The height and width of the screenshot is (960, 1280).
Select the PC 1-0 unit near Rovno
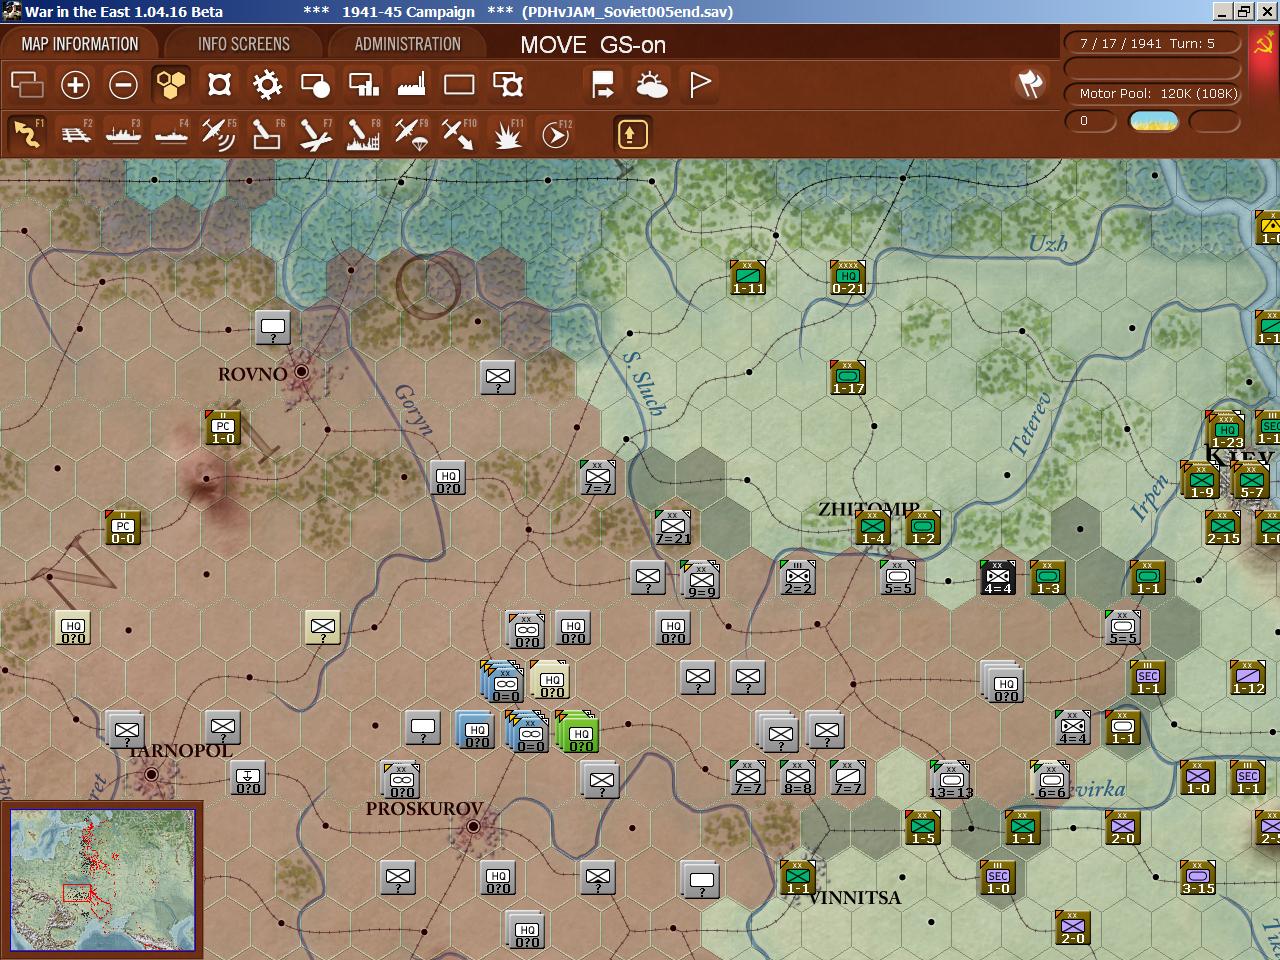(x=223, y=427)
